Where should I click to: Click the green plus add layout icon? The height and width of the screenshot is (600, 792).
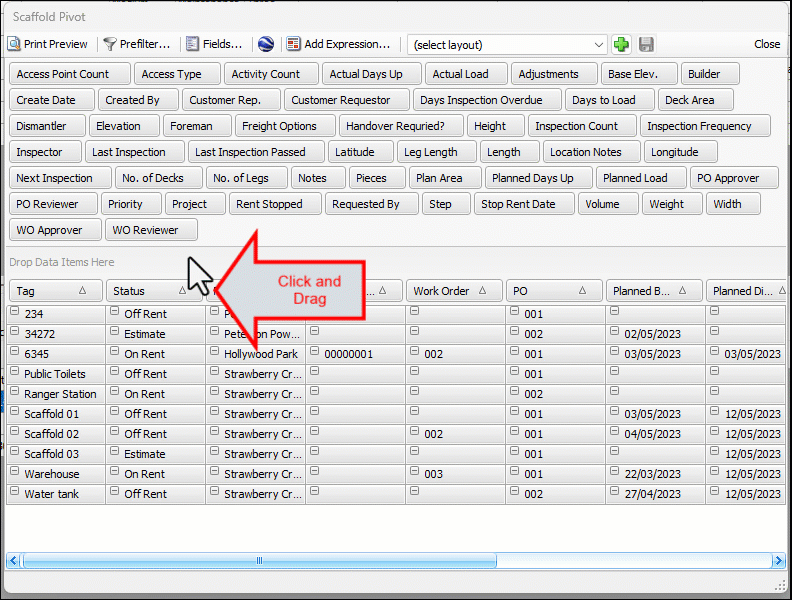[x=622, y=44]
